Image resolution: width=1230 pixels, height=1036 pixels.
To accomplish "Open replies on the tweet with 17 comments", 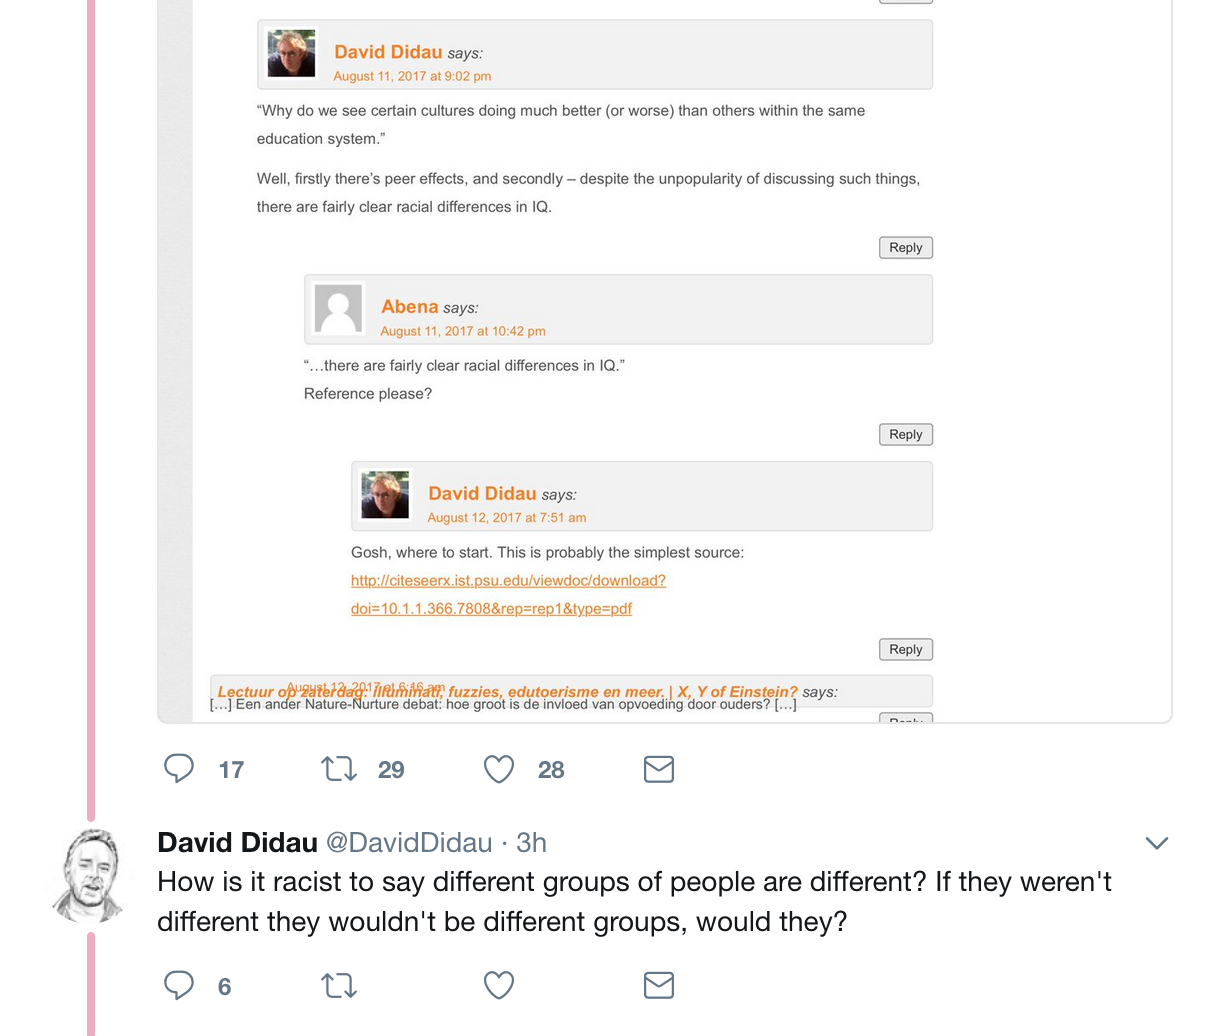I will (179, 769).
